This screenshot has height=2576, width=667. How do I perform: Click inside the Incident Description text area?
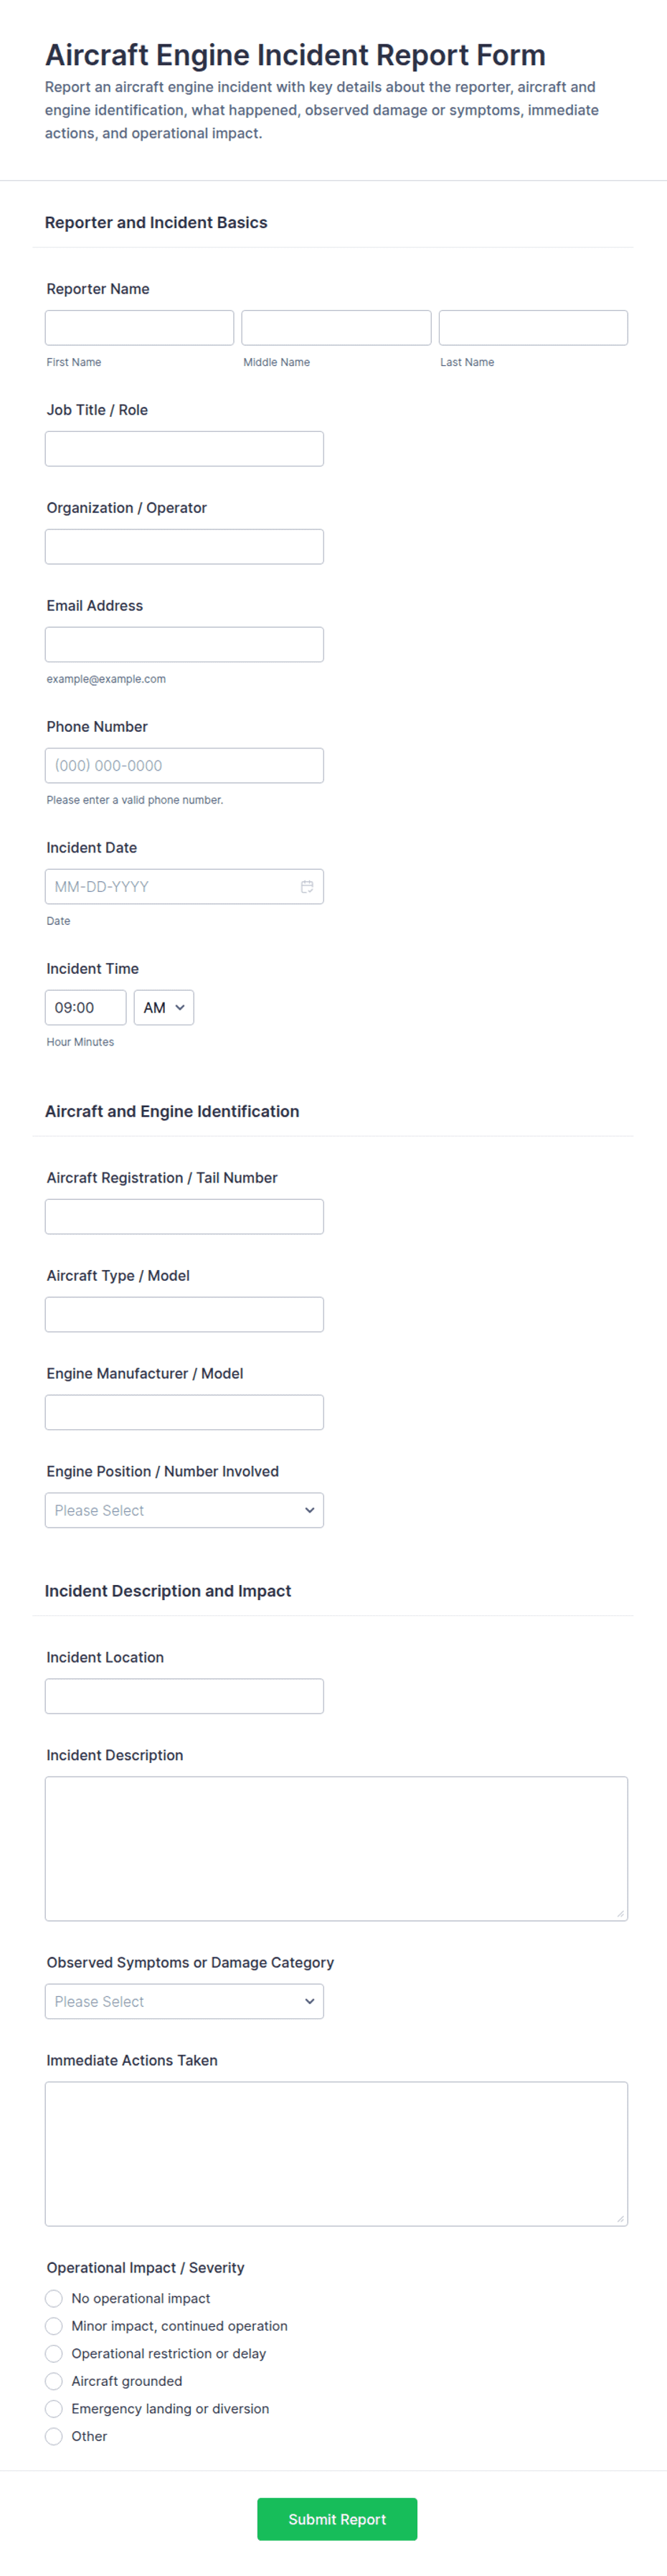[336, 1848]
